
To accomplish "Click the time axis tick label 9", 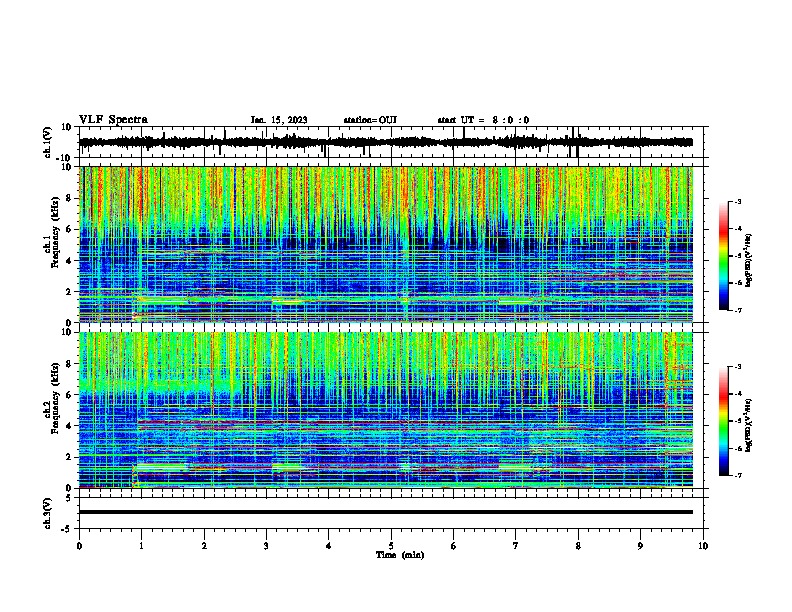I will (640, 546).
